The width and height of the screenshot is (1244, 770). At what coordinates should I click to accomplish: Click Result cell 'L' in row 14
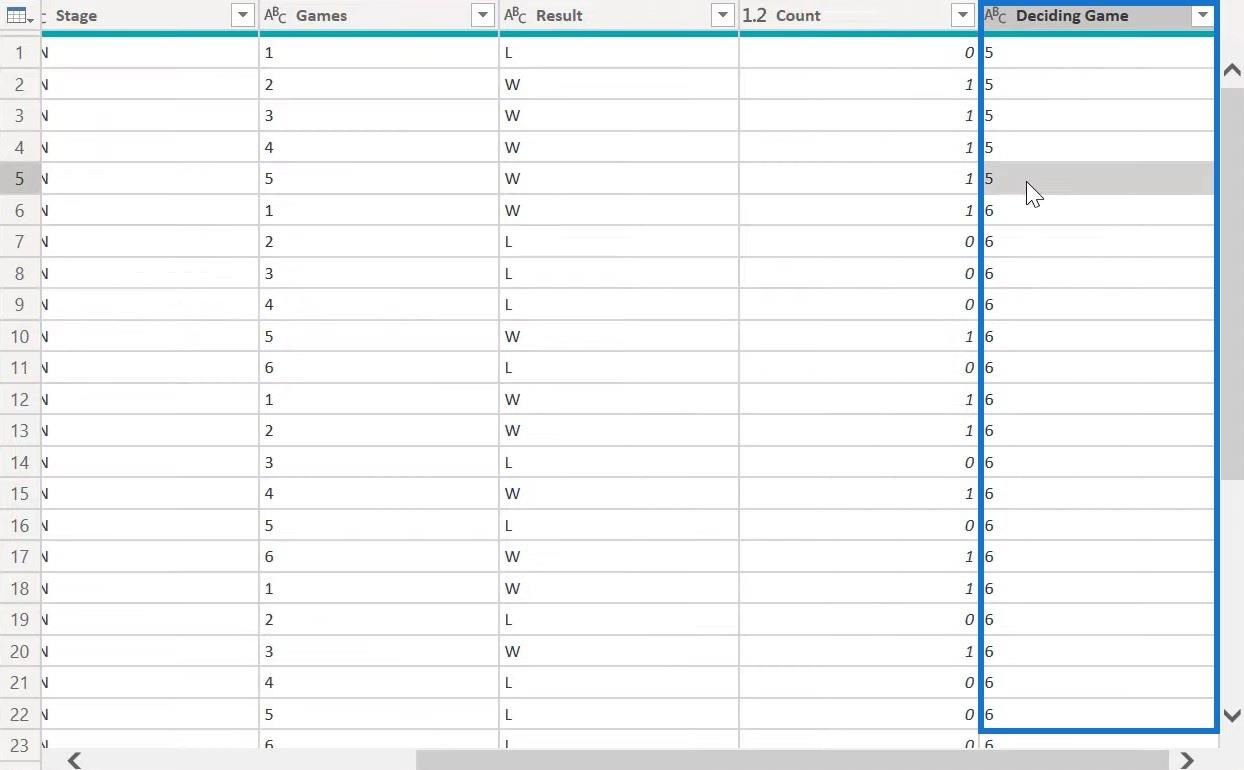point(619,463)
